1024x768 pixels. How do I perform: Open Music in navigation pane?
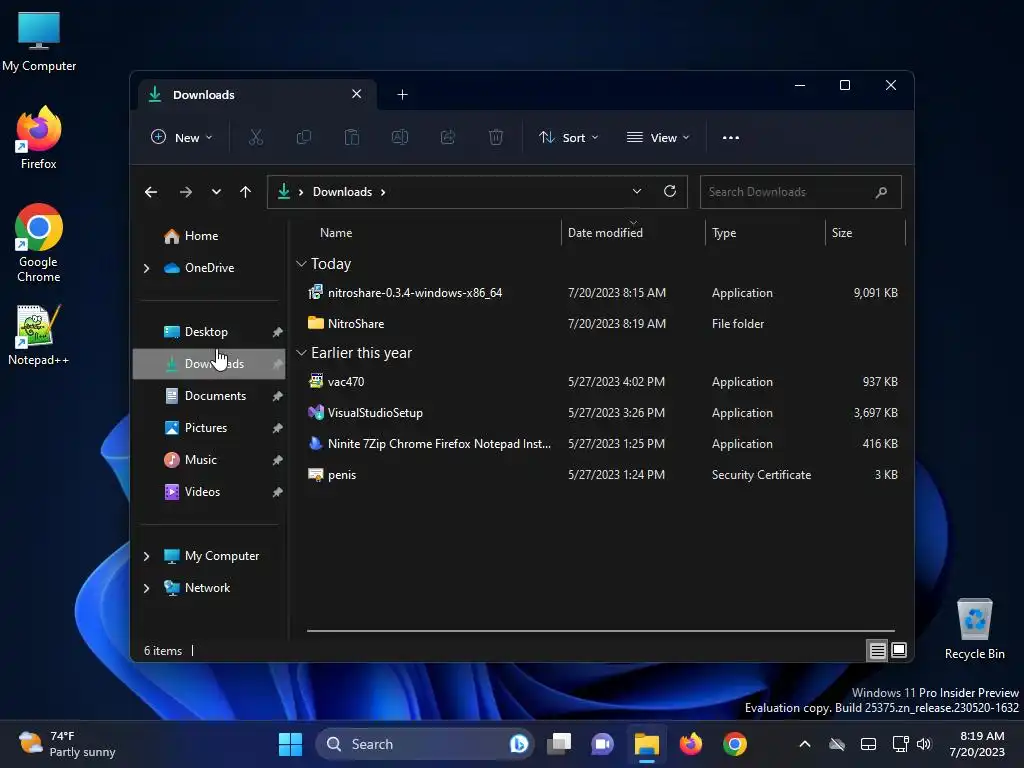(209, 460)
